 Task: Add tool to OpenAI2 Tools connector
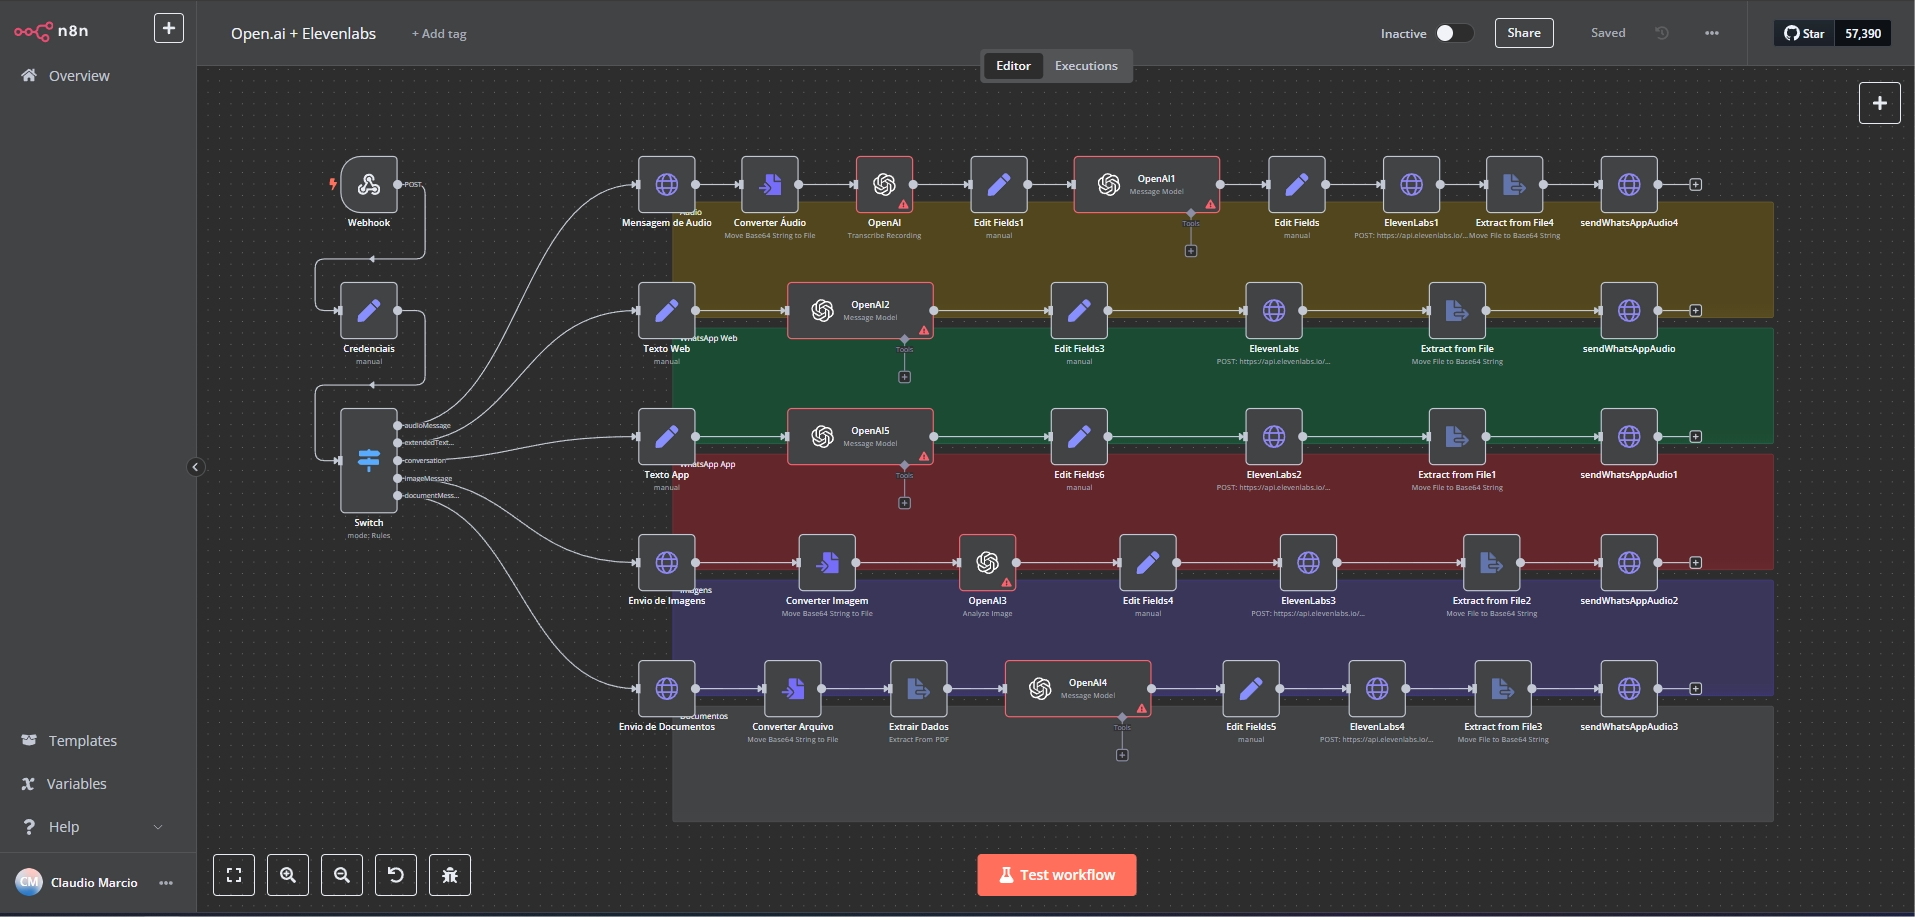point(905,377)
